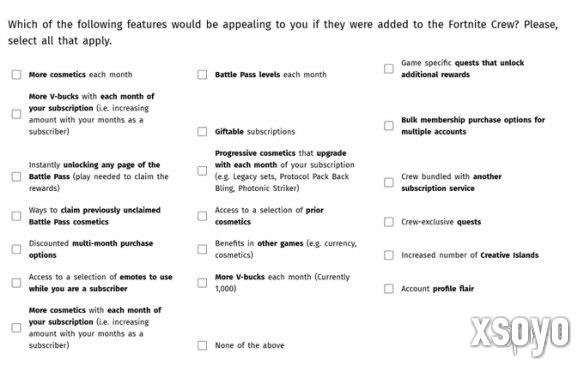The image size is (584, 365).
Task: Tick claim previously unclaimed Battle Pass cosmetics
Action: point(16,216)
